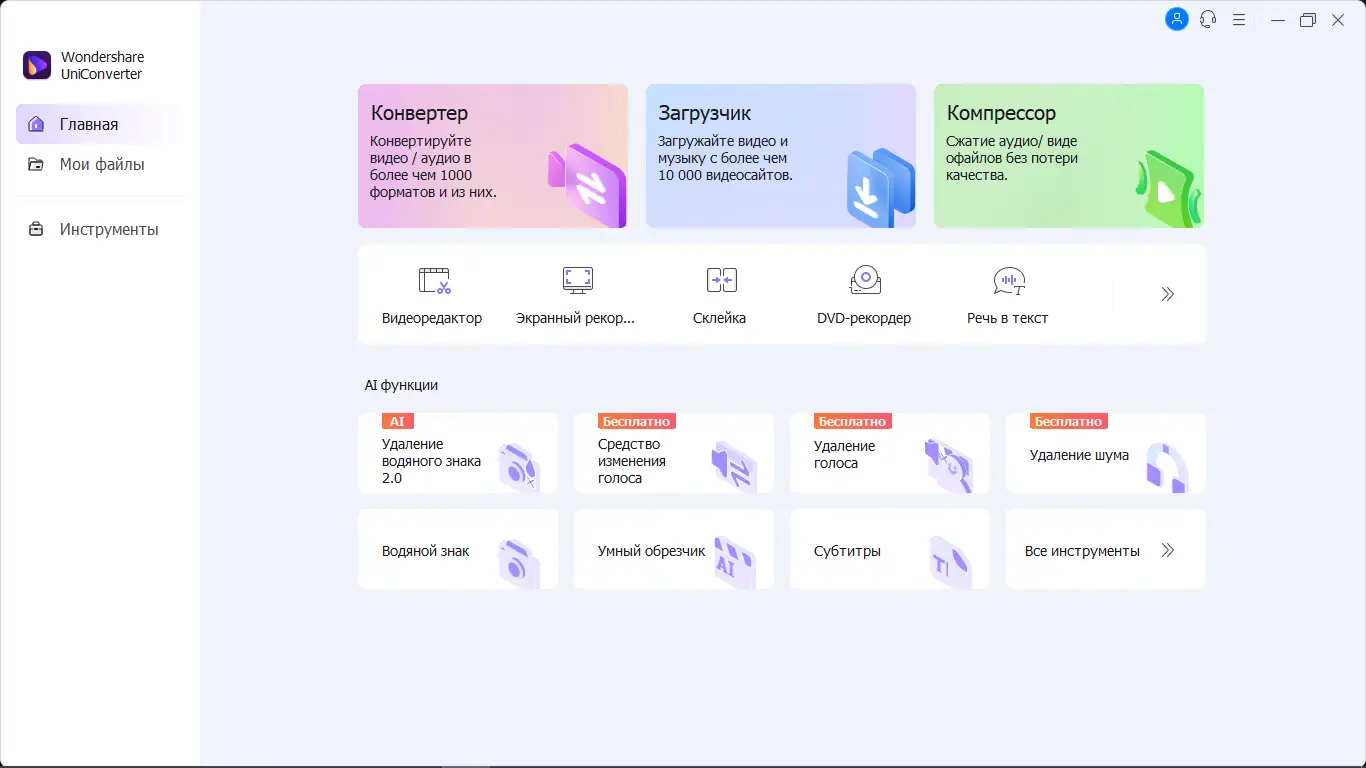Open the Инструменты sidebar section

pos(98,229)
